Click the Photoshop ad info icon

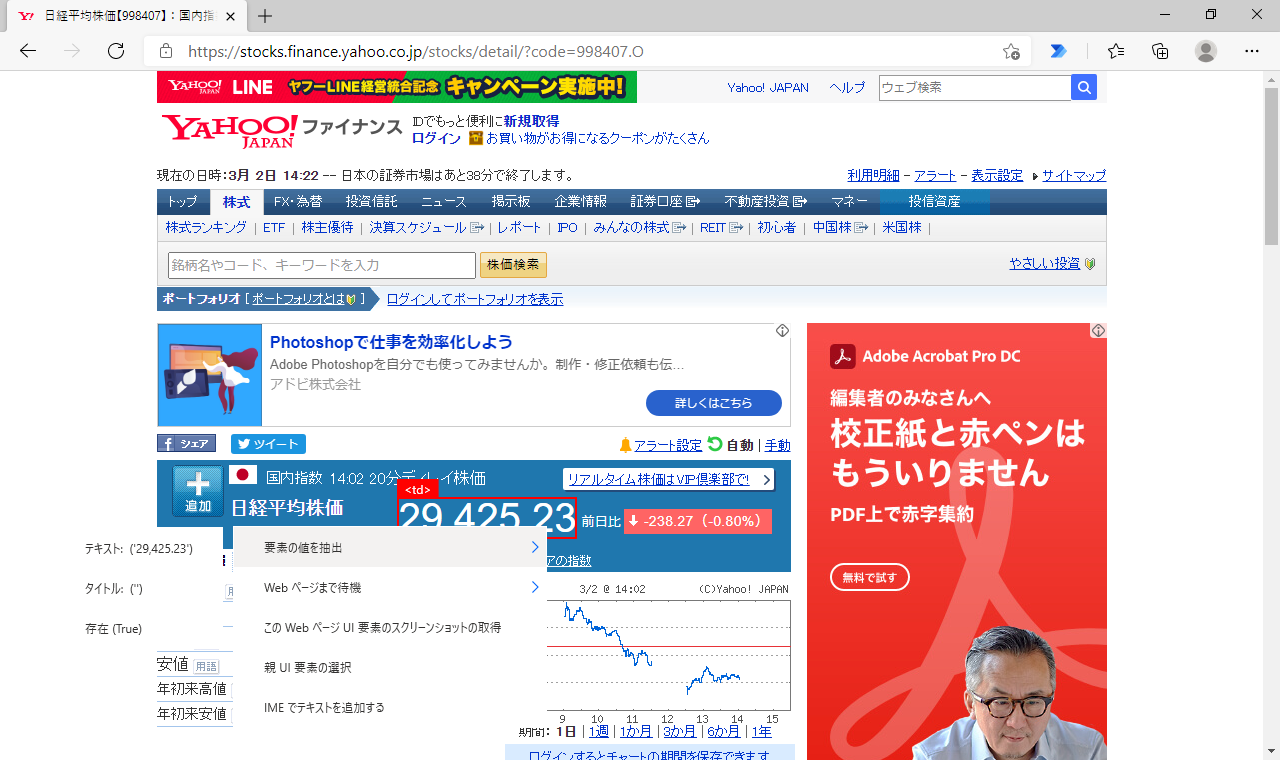(782, 331)
